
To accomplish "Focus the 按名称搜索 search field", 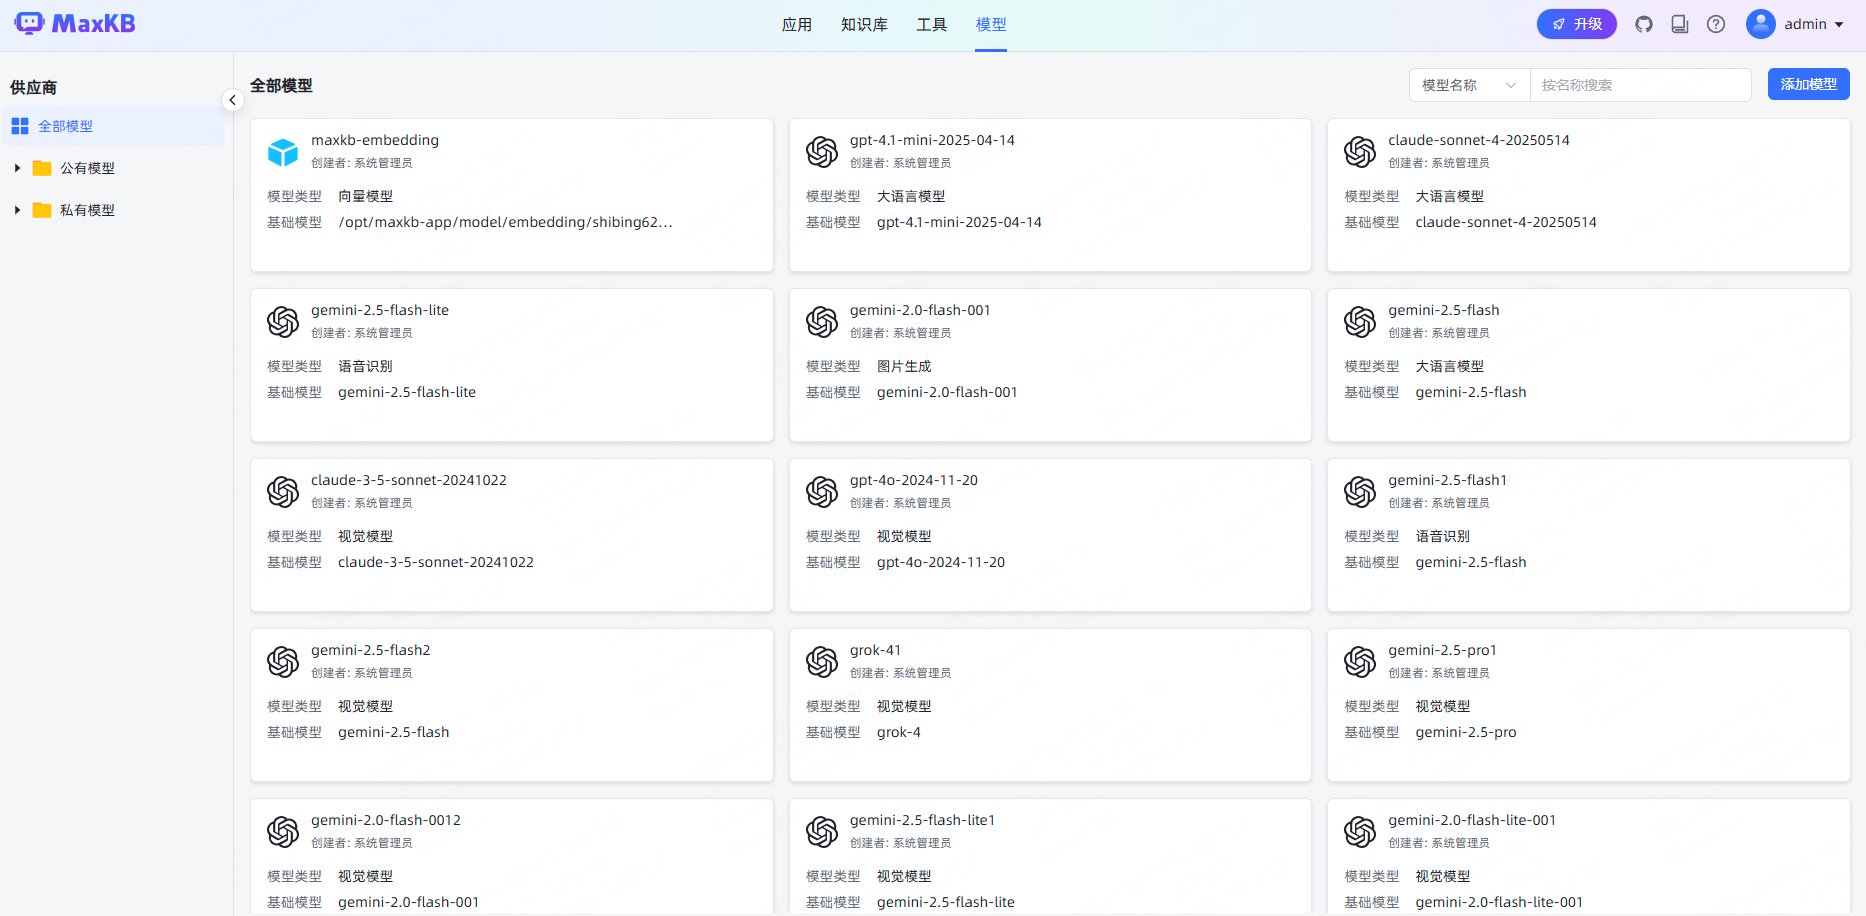I will [1640, 85].
